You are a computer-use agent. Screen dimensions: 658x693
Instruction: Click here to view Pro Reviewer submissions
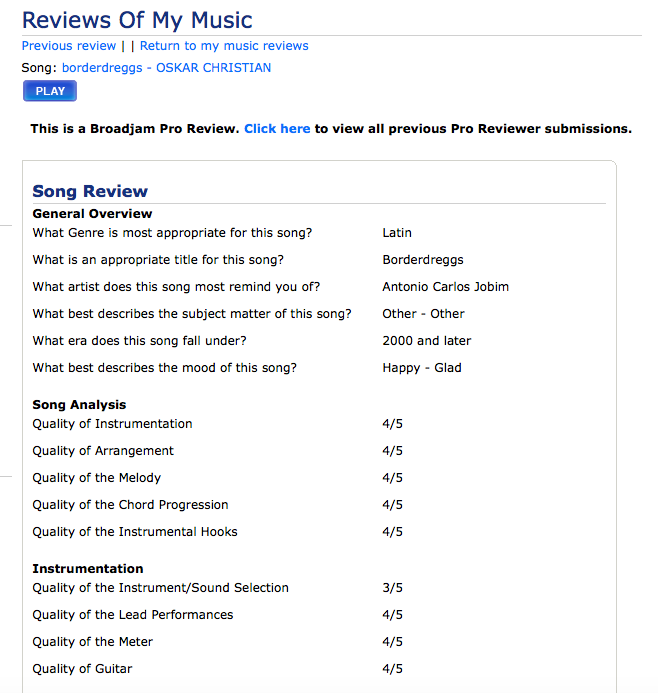click(277, 129)
